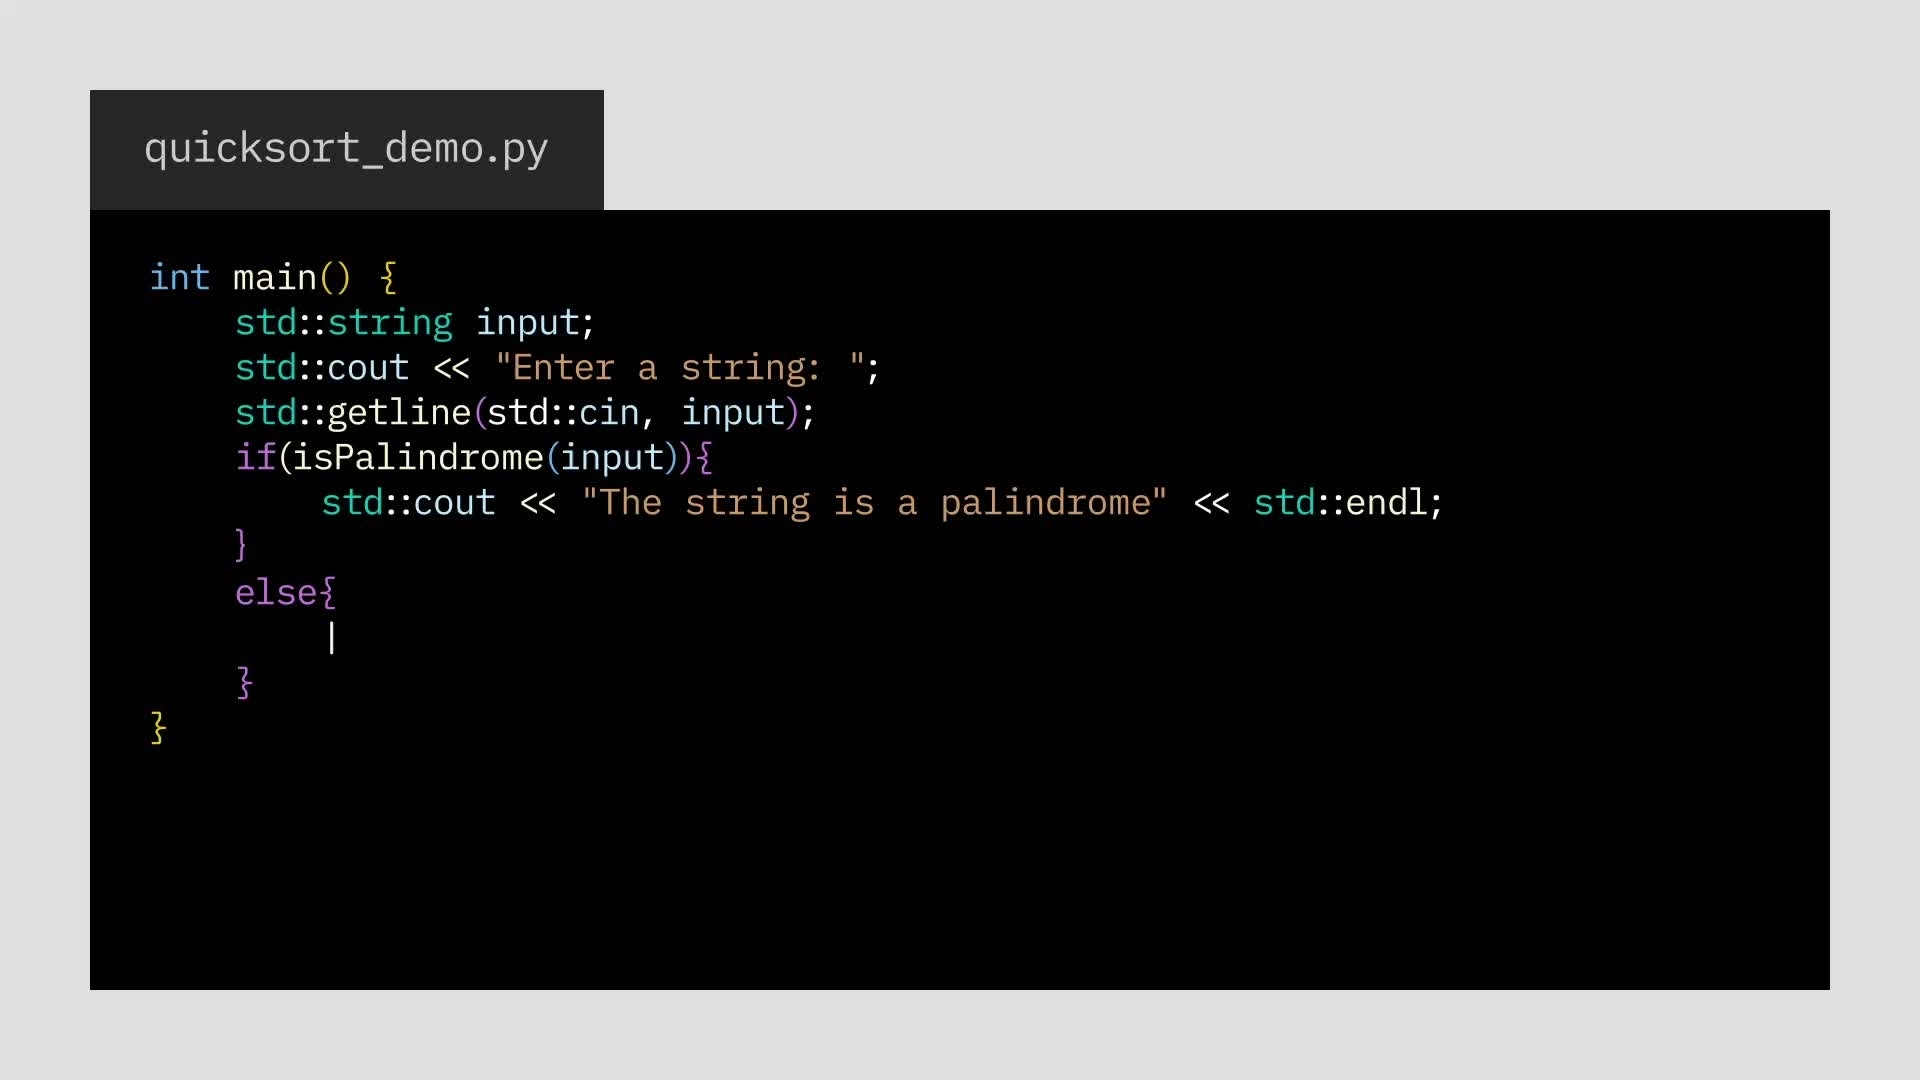This screenshot has width=1920, height=1080.
Task: Click the 'else' keyword
Action: point(276,592)
